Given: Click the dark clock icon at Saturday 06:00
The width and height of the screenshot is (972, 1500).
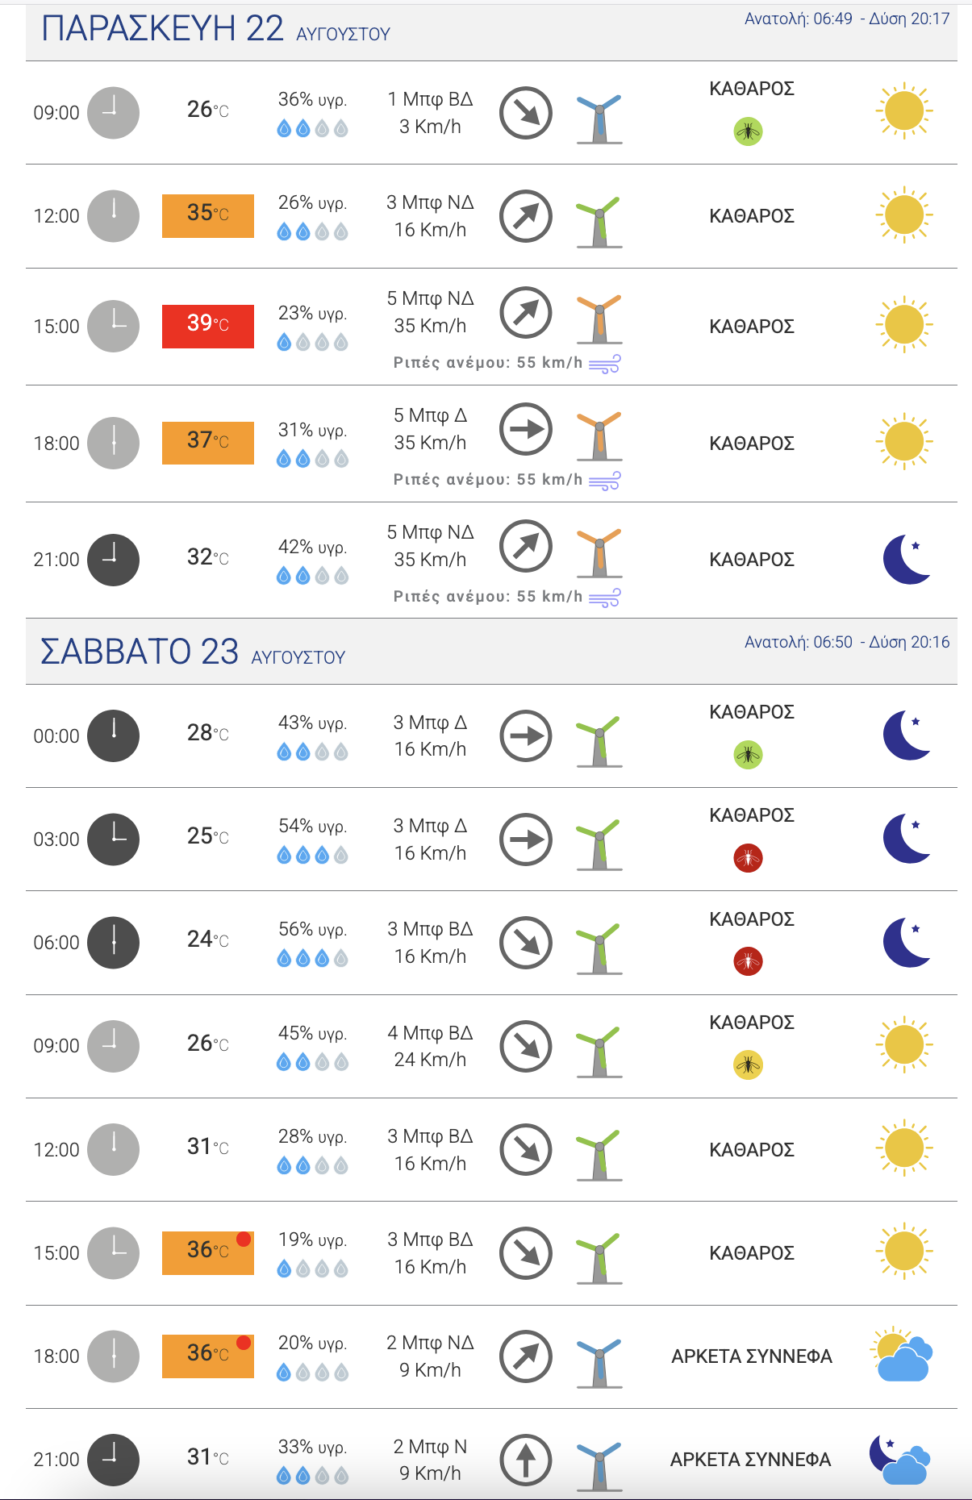Looking at the screenshot, I should [x=113, y=942].
